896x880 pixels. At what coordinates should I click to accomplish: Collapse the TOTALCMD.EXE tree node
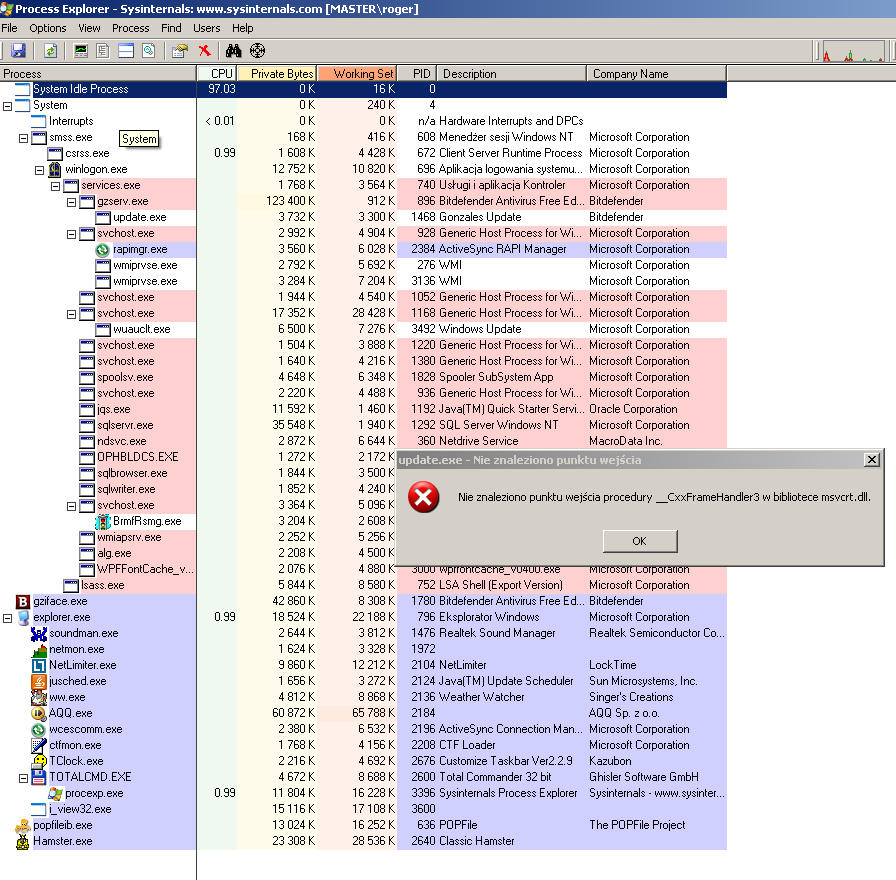pyautogui.click(x=23, y=778)
